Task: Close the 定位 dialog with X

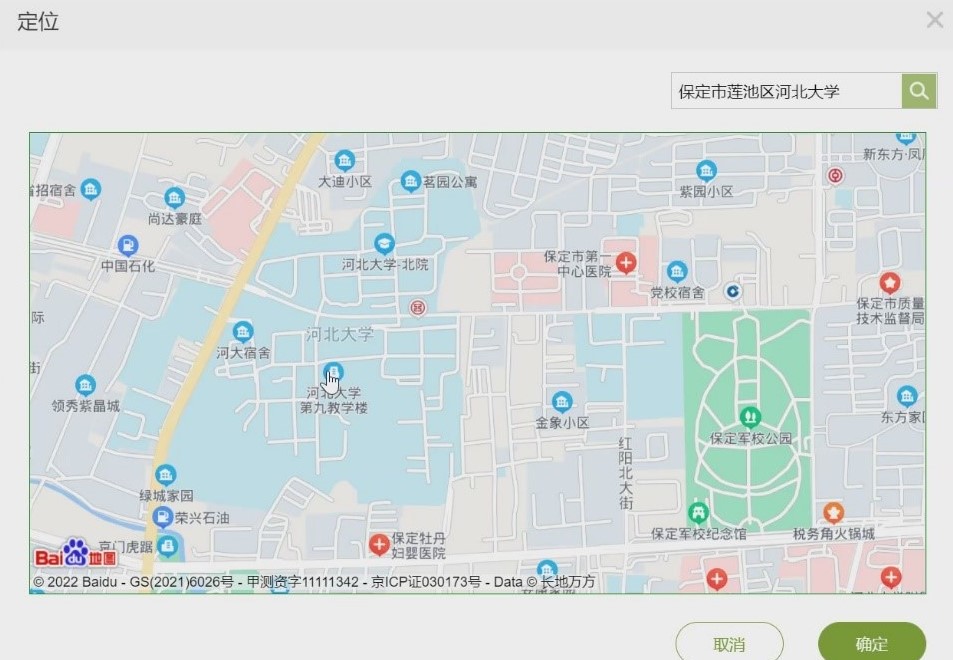Action: click(934, 20)
